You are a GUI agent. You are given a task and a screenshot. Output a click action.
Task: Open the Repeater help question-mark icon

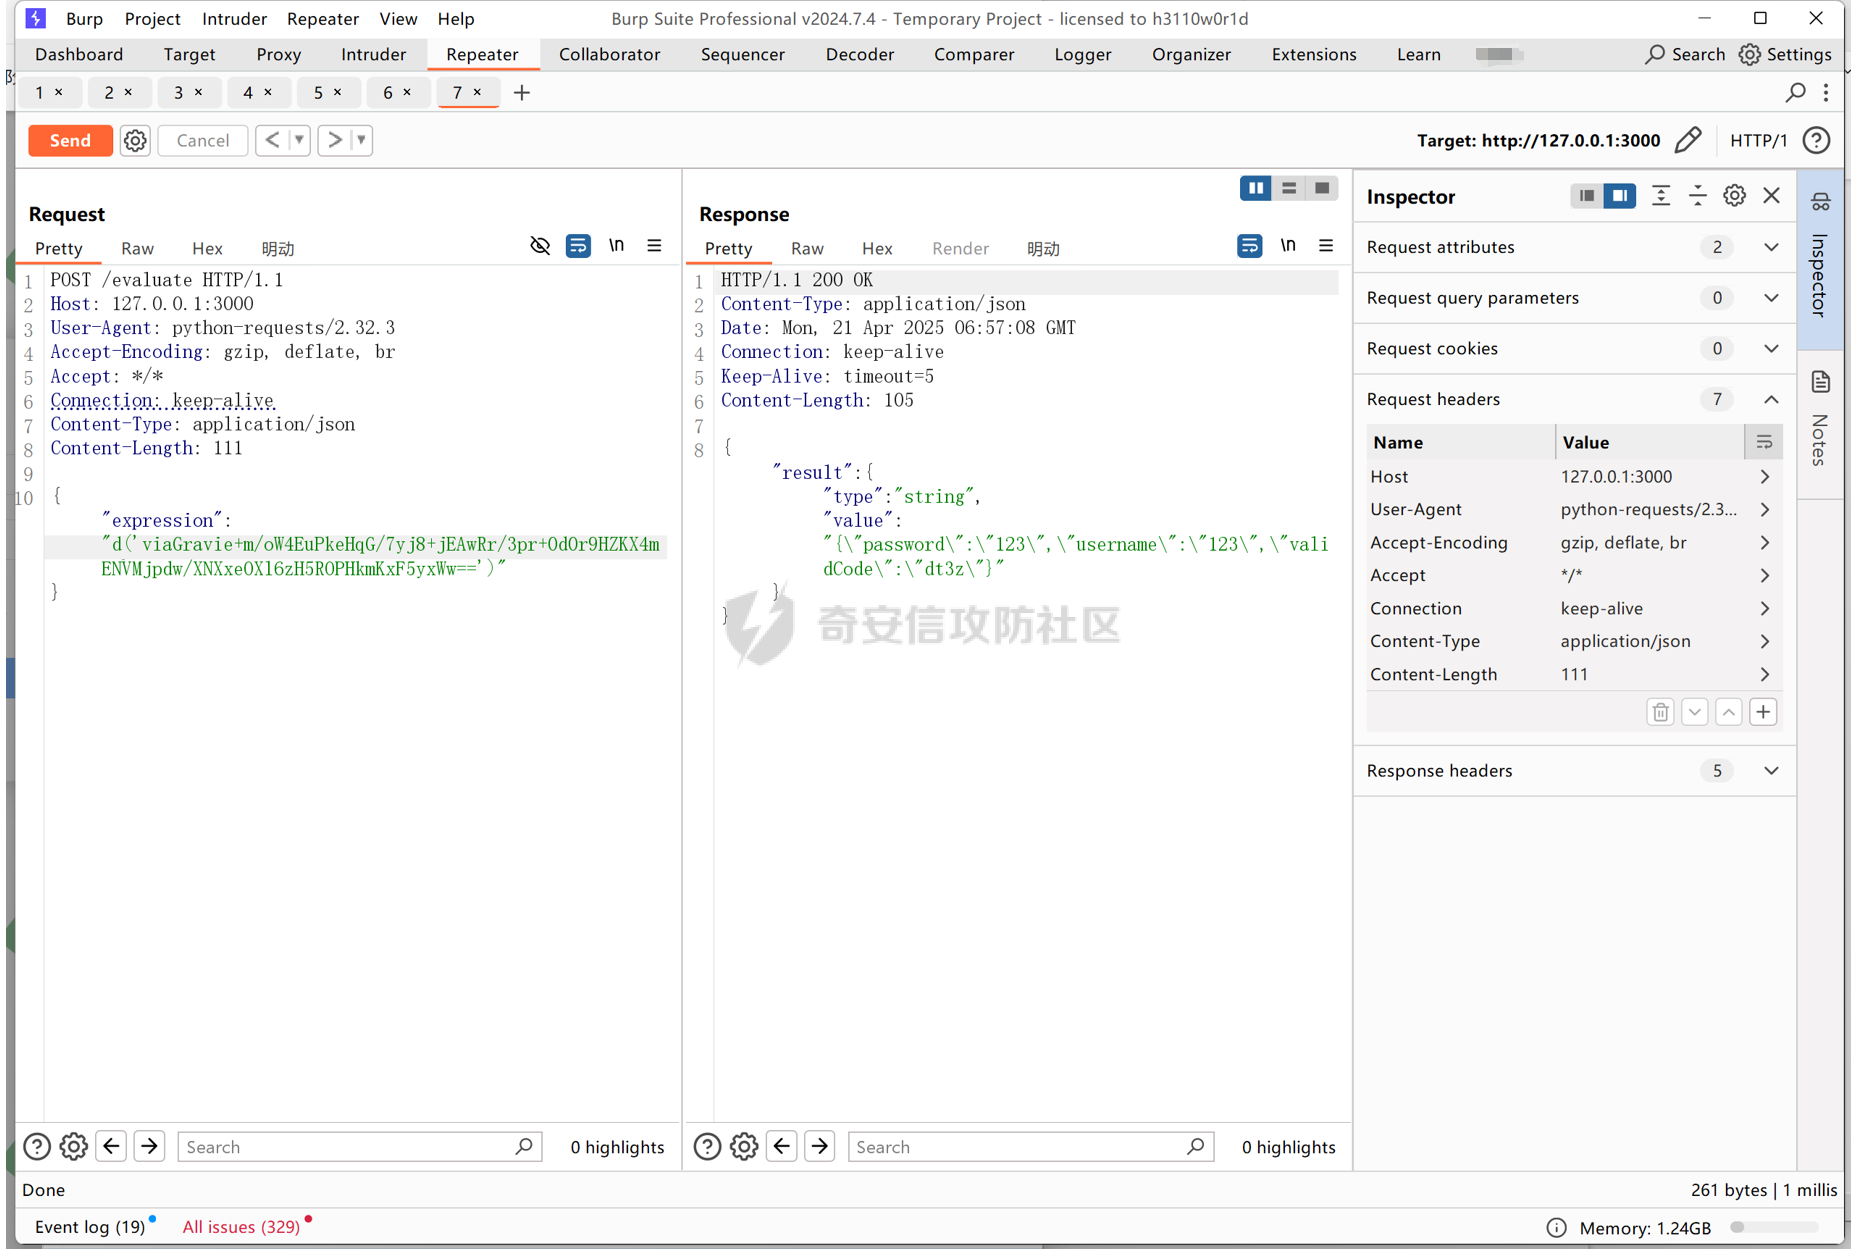point(1816,141)
